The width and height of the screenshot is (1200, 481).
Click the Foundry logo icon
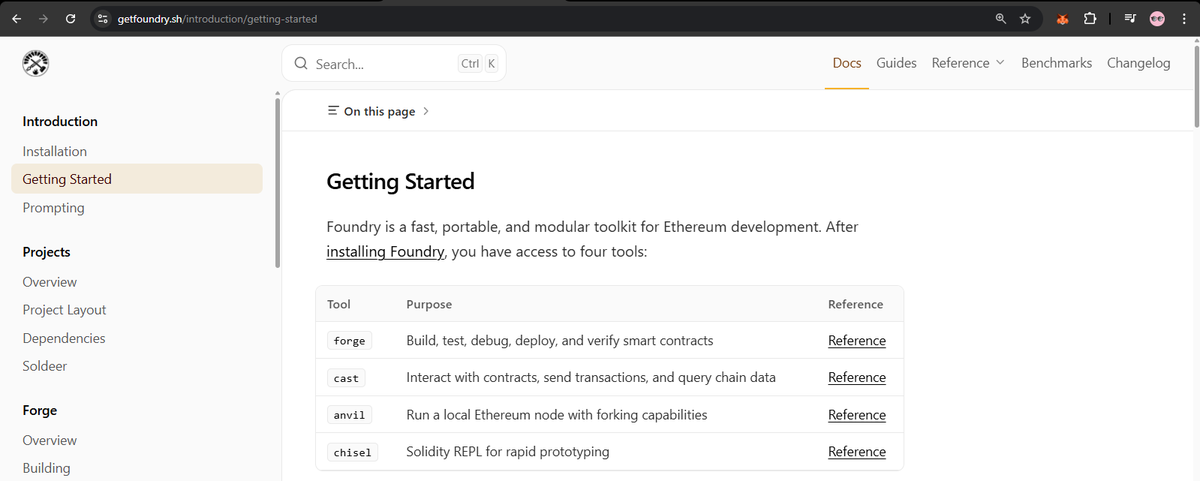(36, 64)
